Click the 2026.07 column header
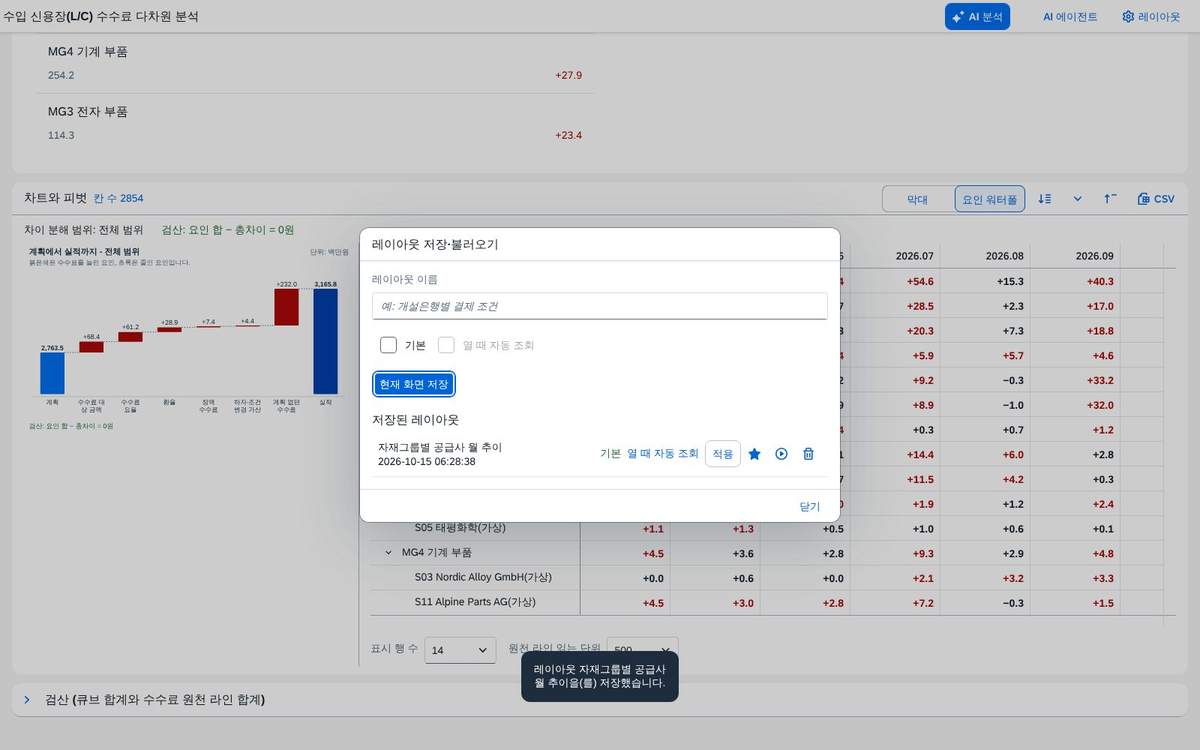 pos(895,255)
